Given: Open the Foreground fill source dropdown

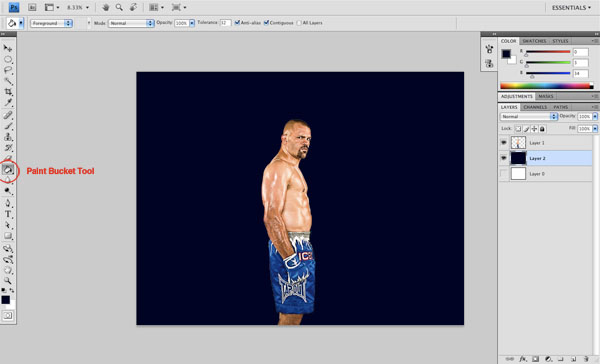Looking at the screenshot, I should tap(51, 23).
